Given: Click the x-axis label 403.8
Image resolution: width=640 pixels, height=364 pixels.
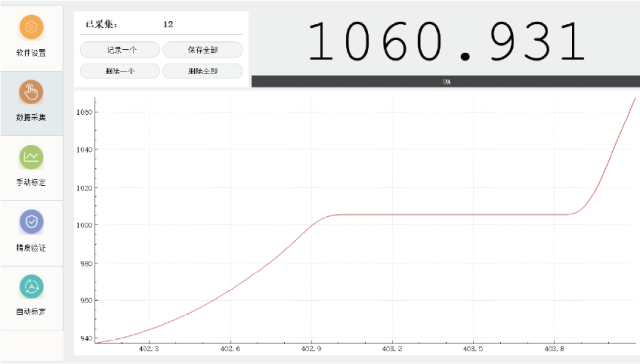Looking at the screenshot, I should click(x=554, y=349).
